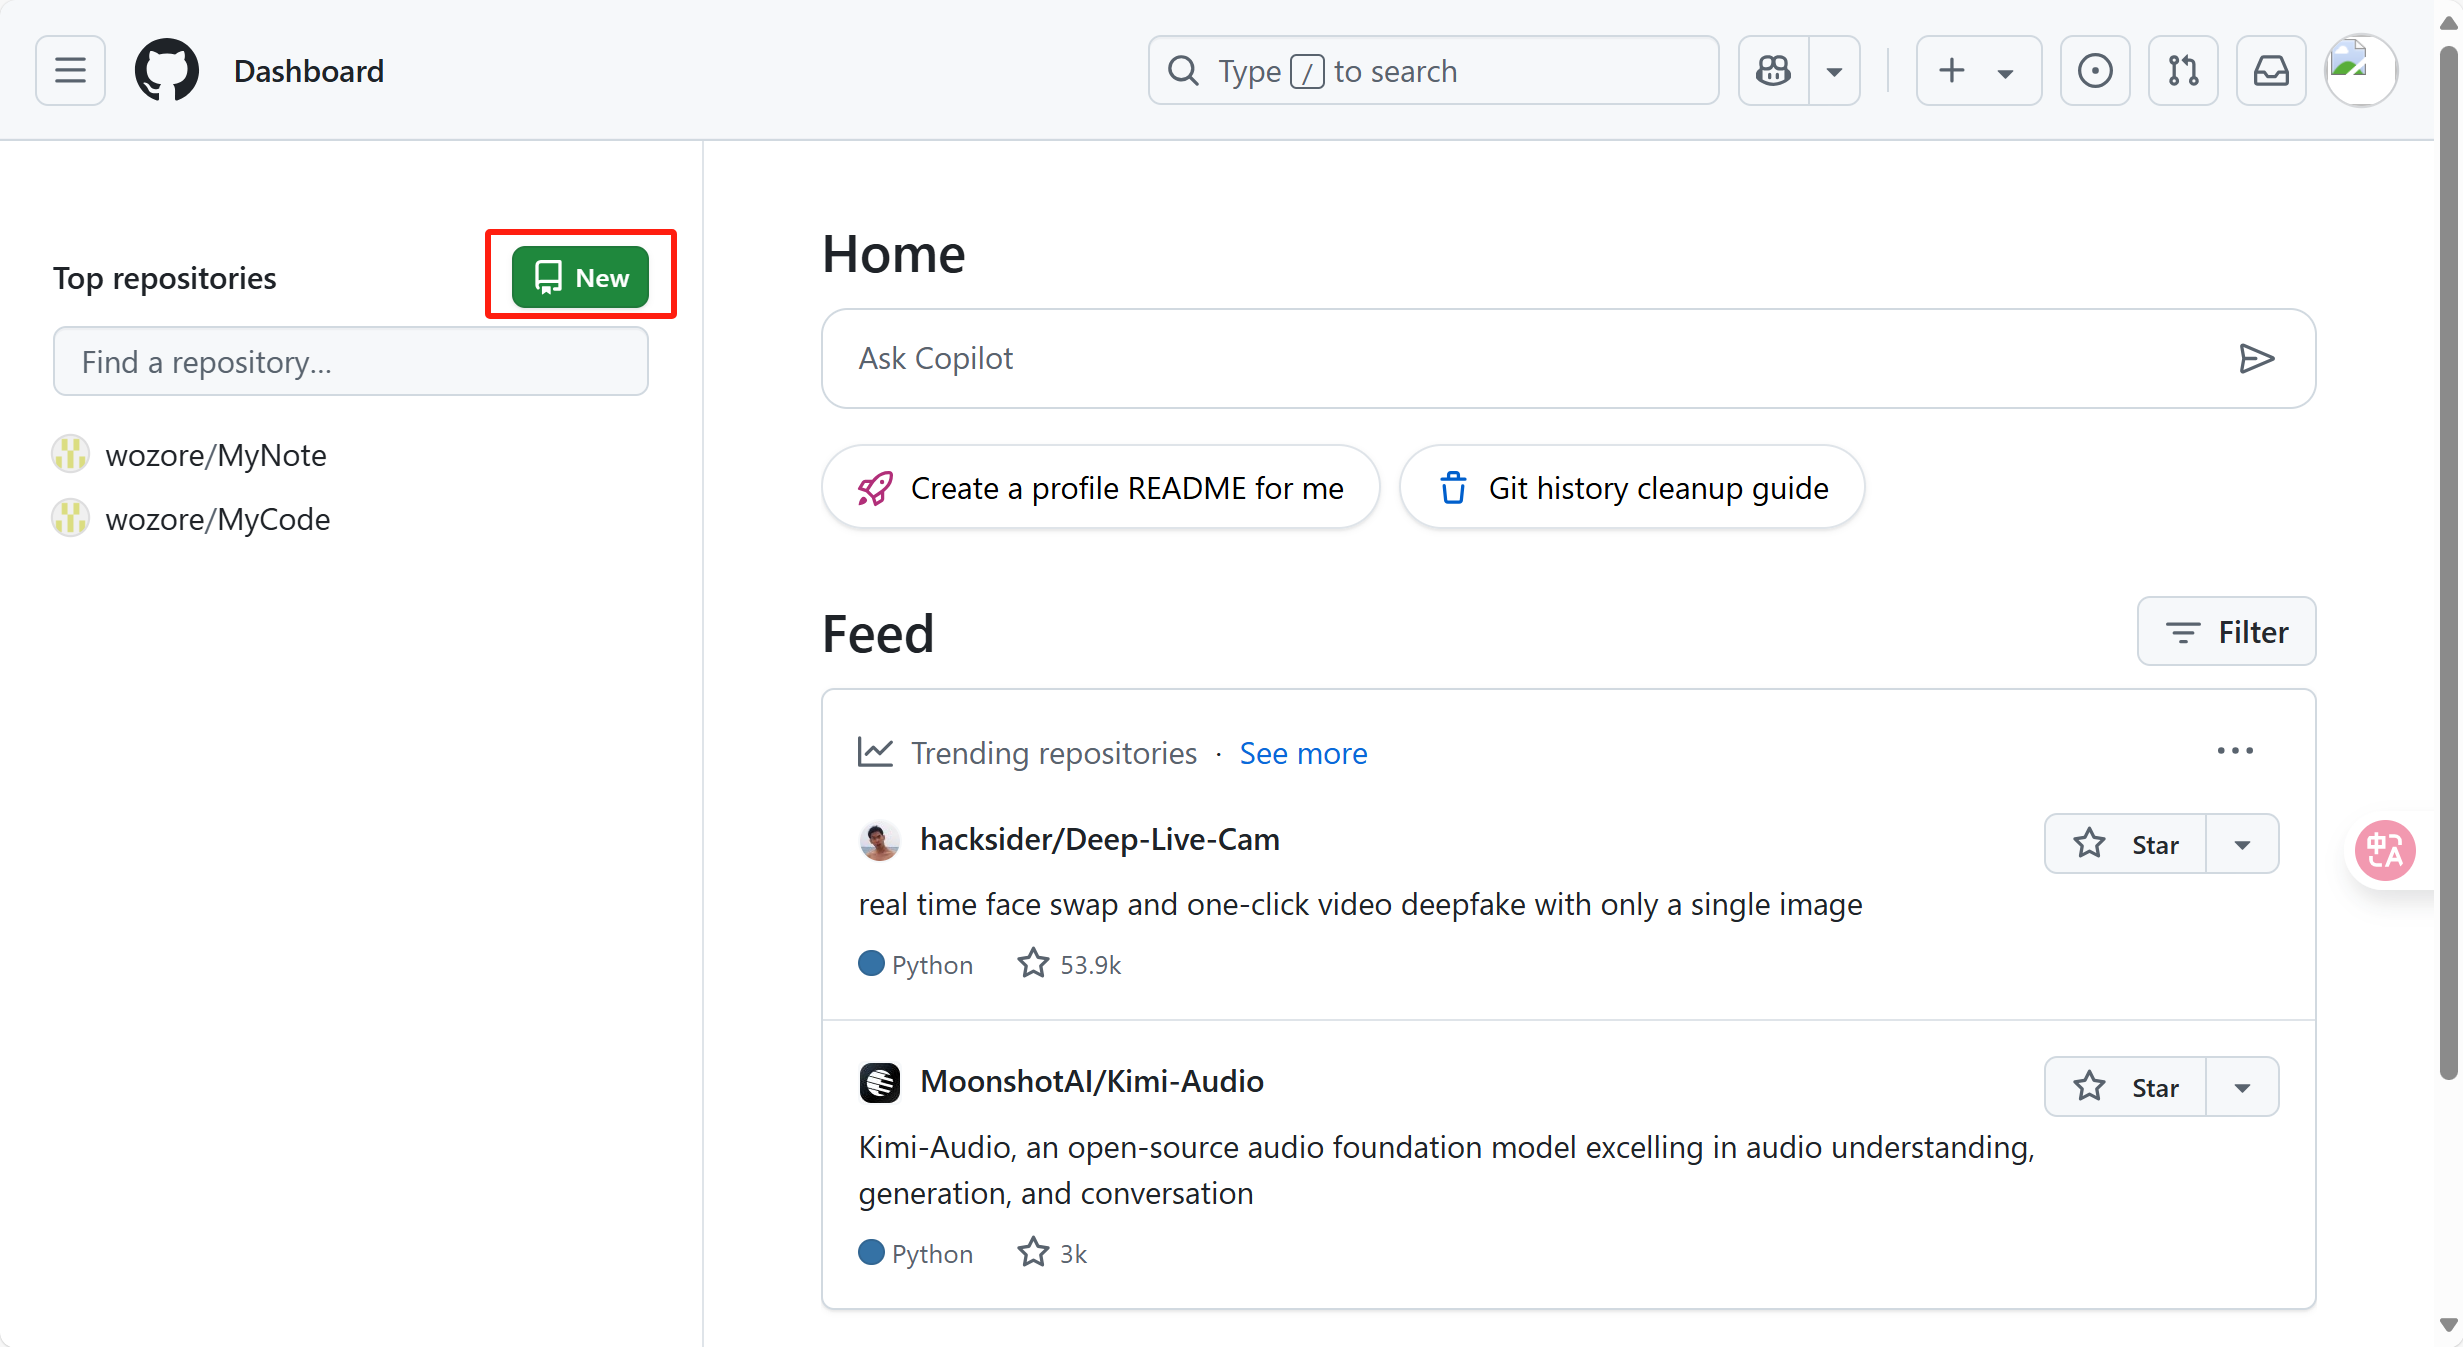Expand star lists dropdown for Deep-Live-Cam
The image size is (2463, 1347).
click(x=2242, y=844)
